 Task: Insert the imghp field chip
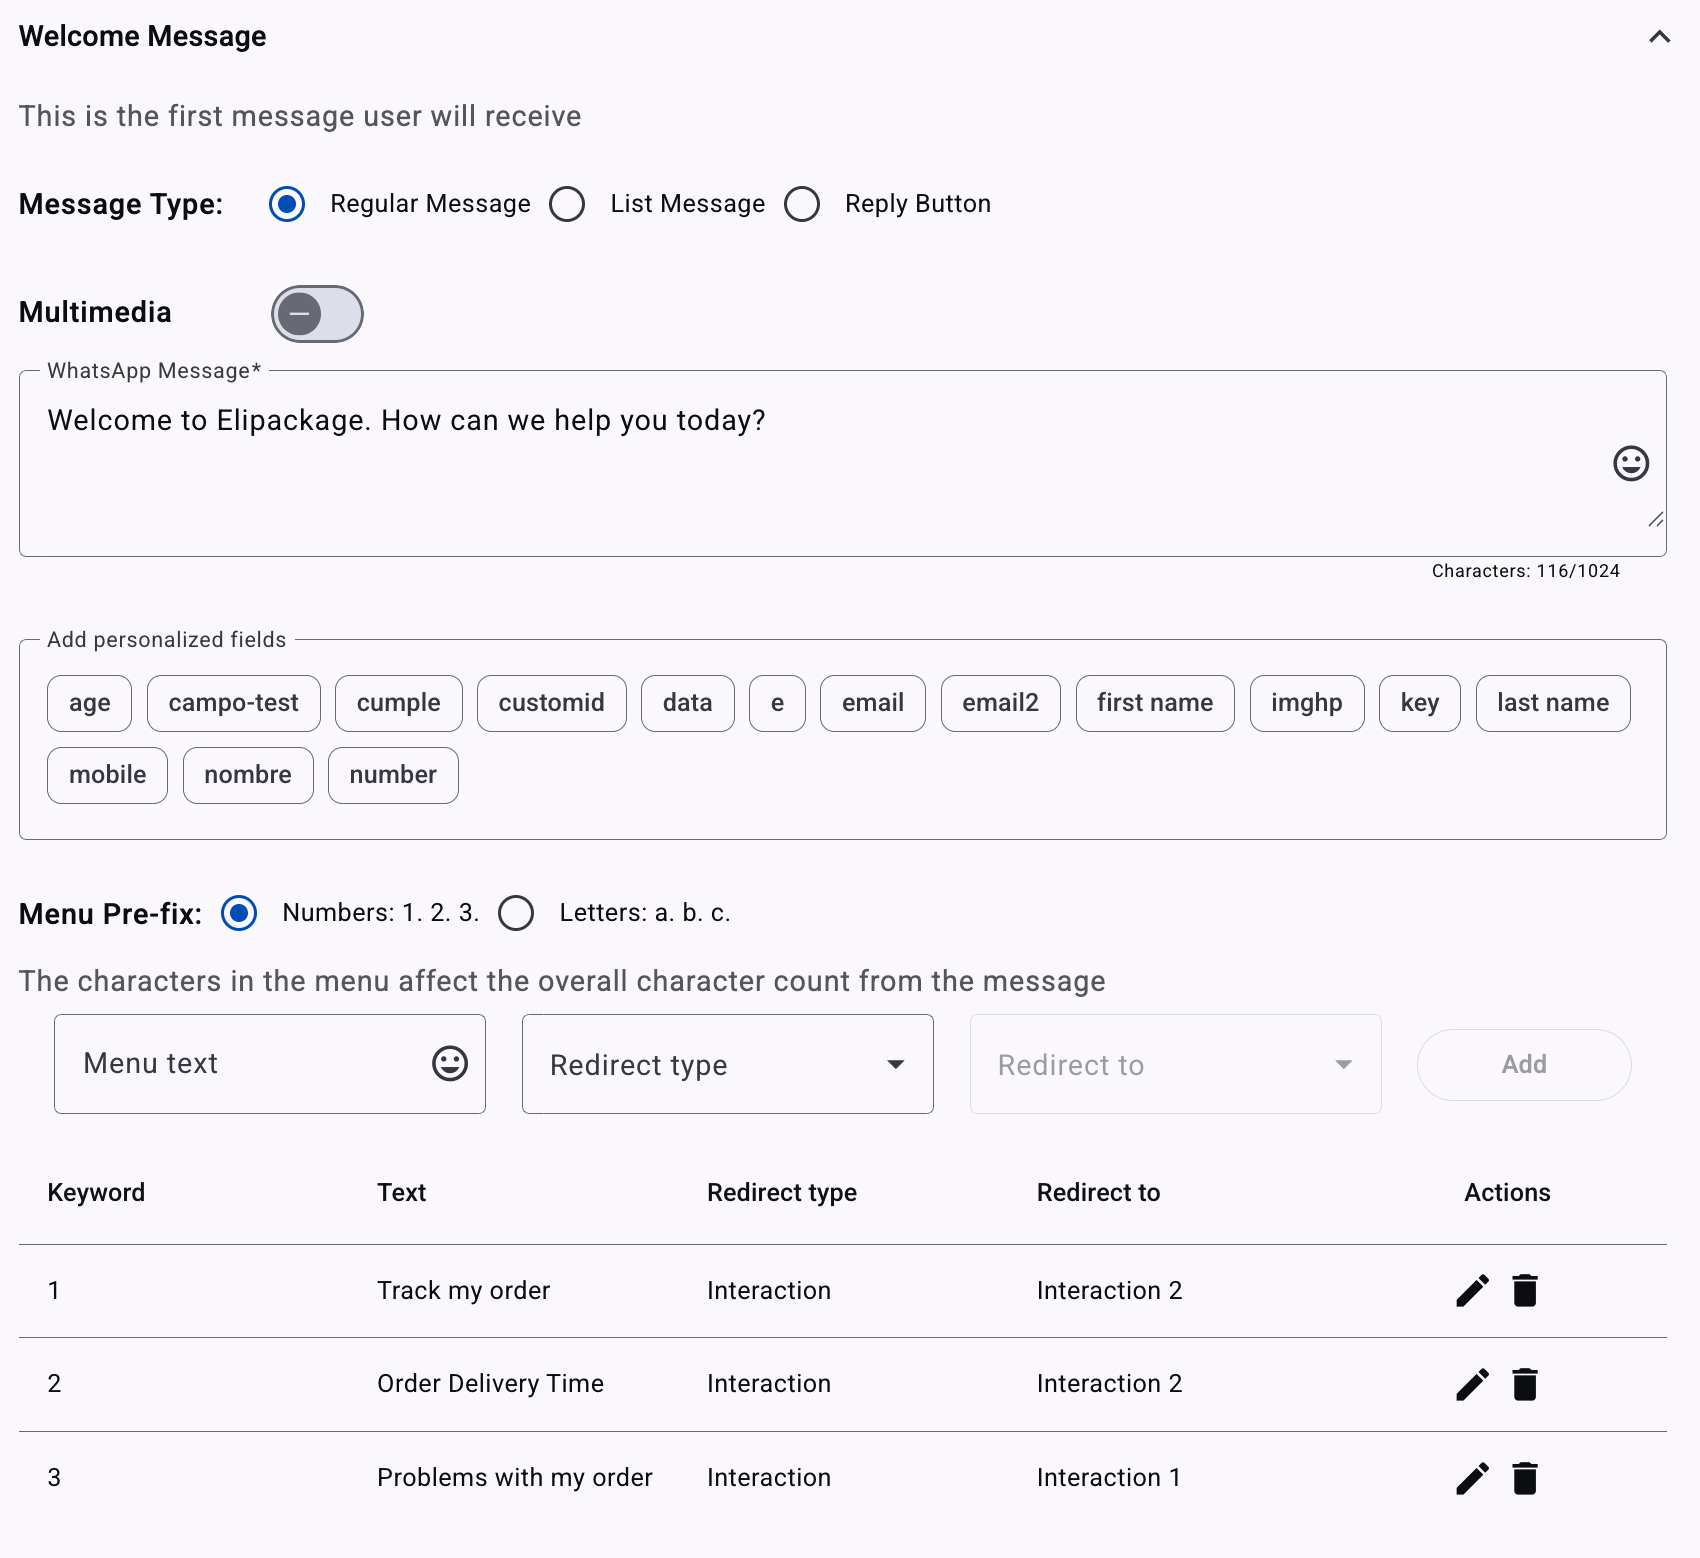click(x=1307, y=704)
